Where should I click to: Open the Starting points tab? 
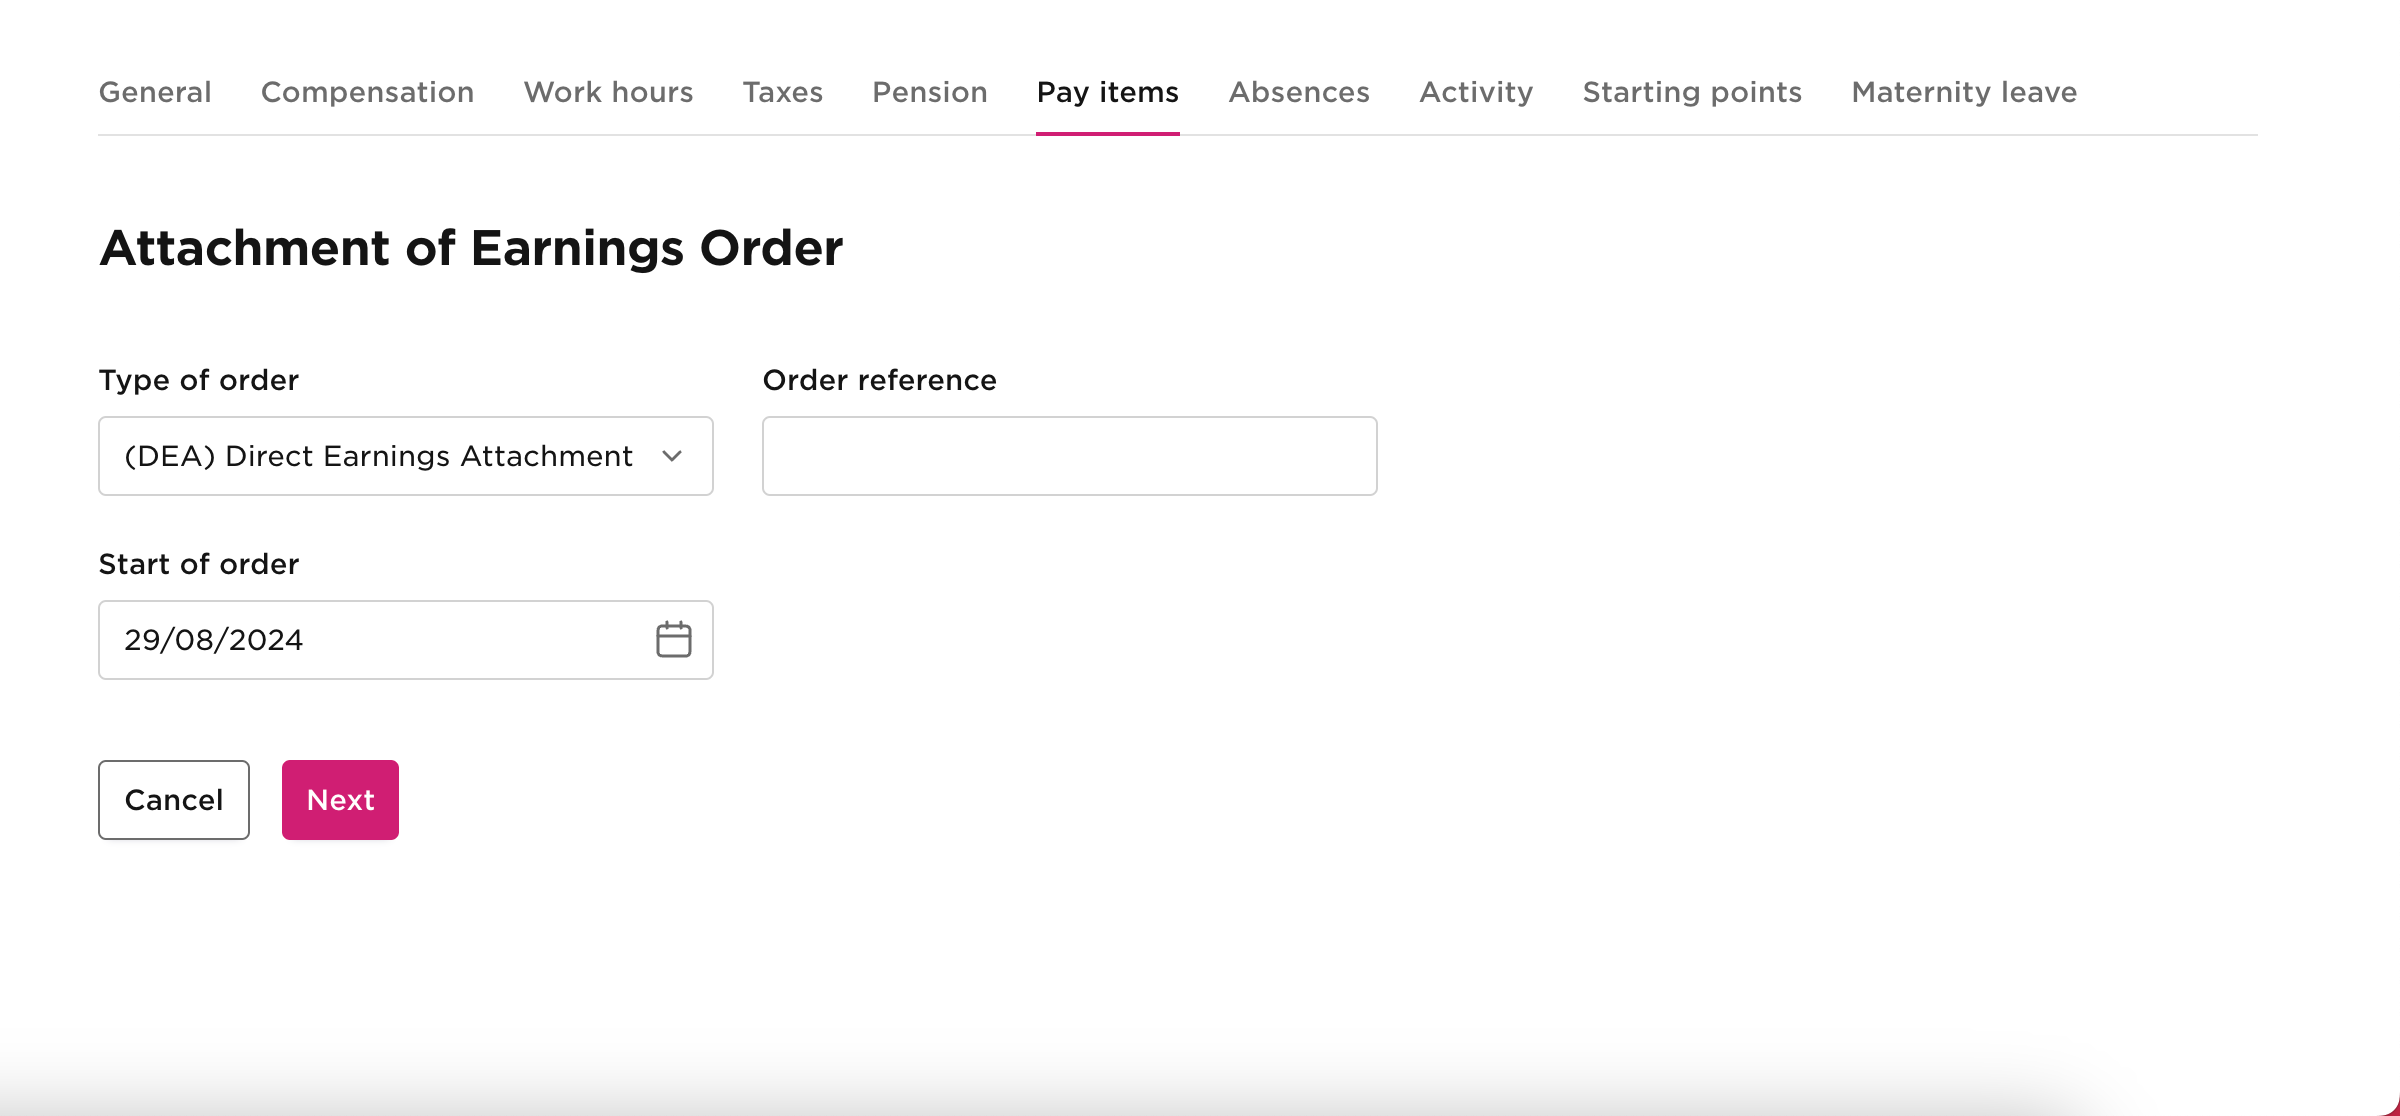pos(1692,92)
